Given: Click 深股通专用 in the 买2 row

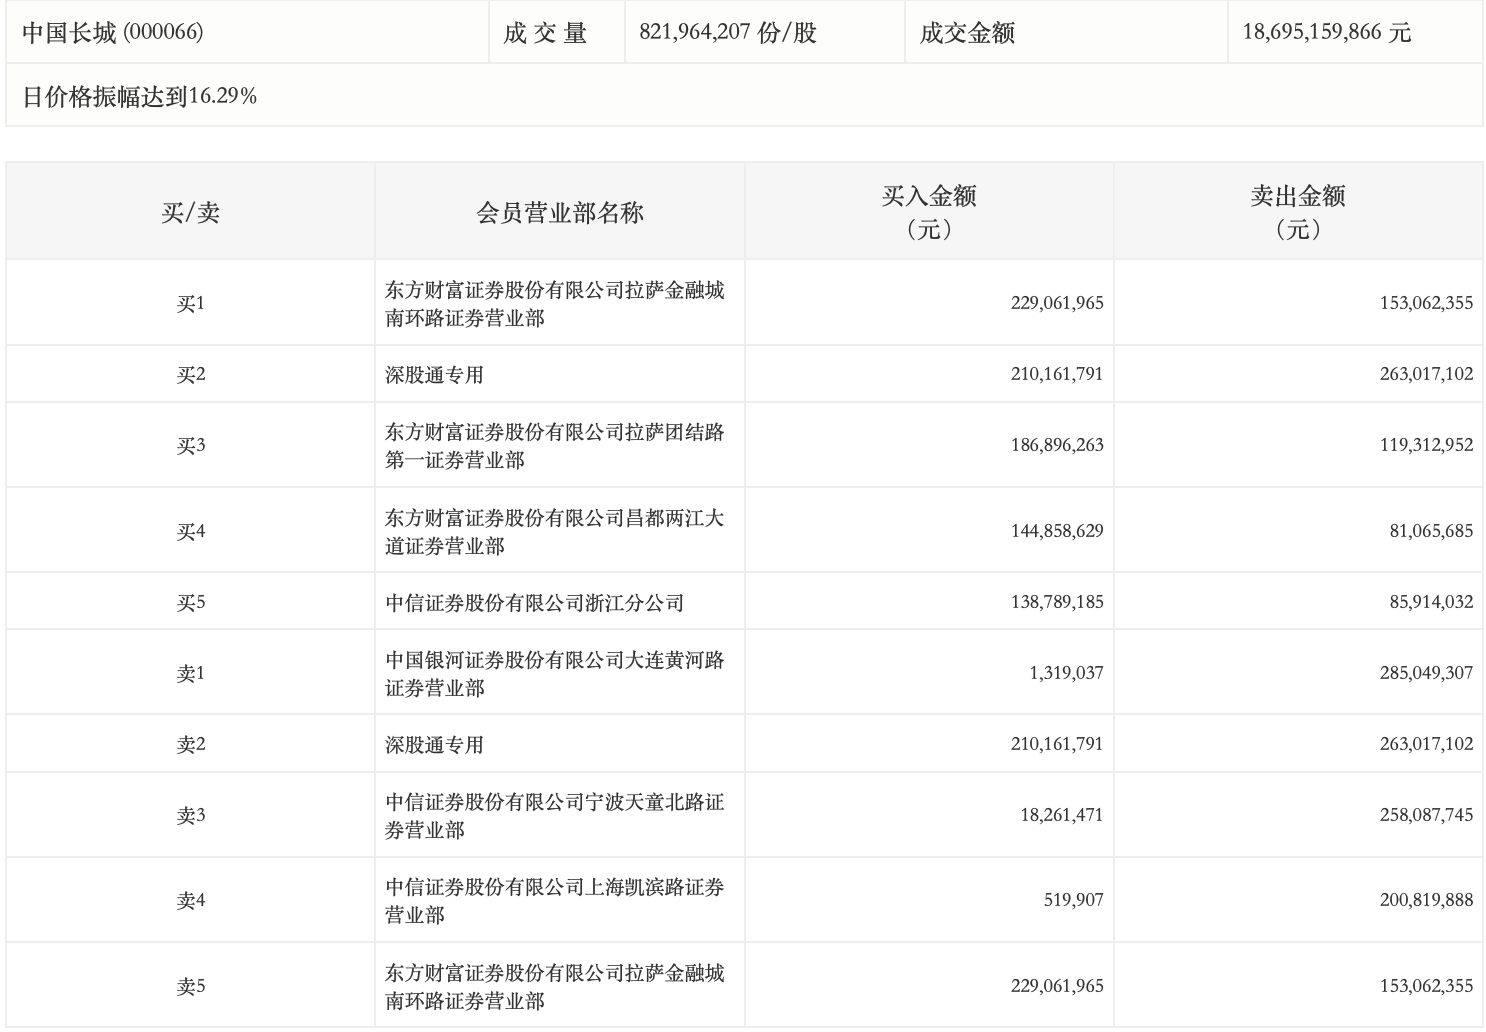Looking at the screenshot, I should point(434,375).
